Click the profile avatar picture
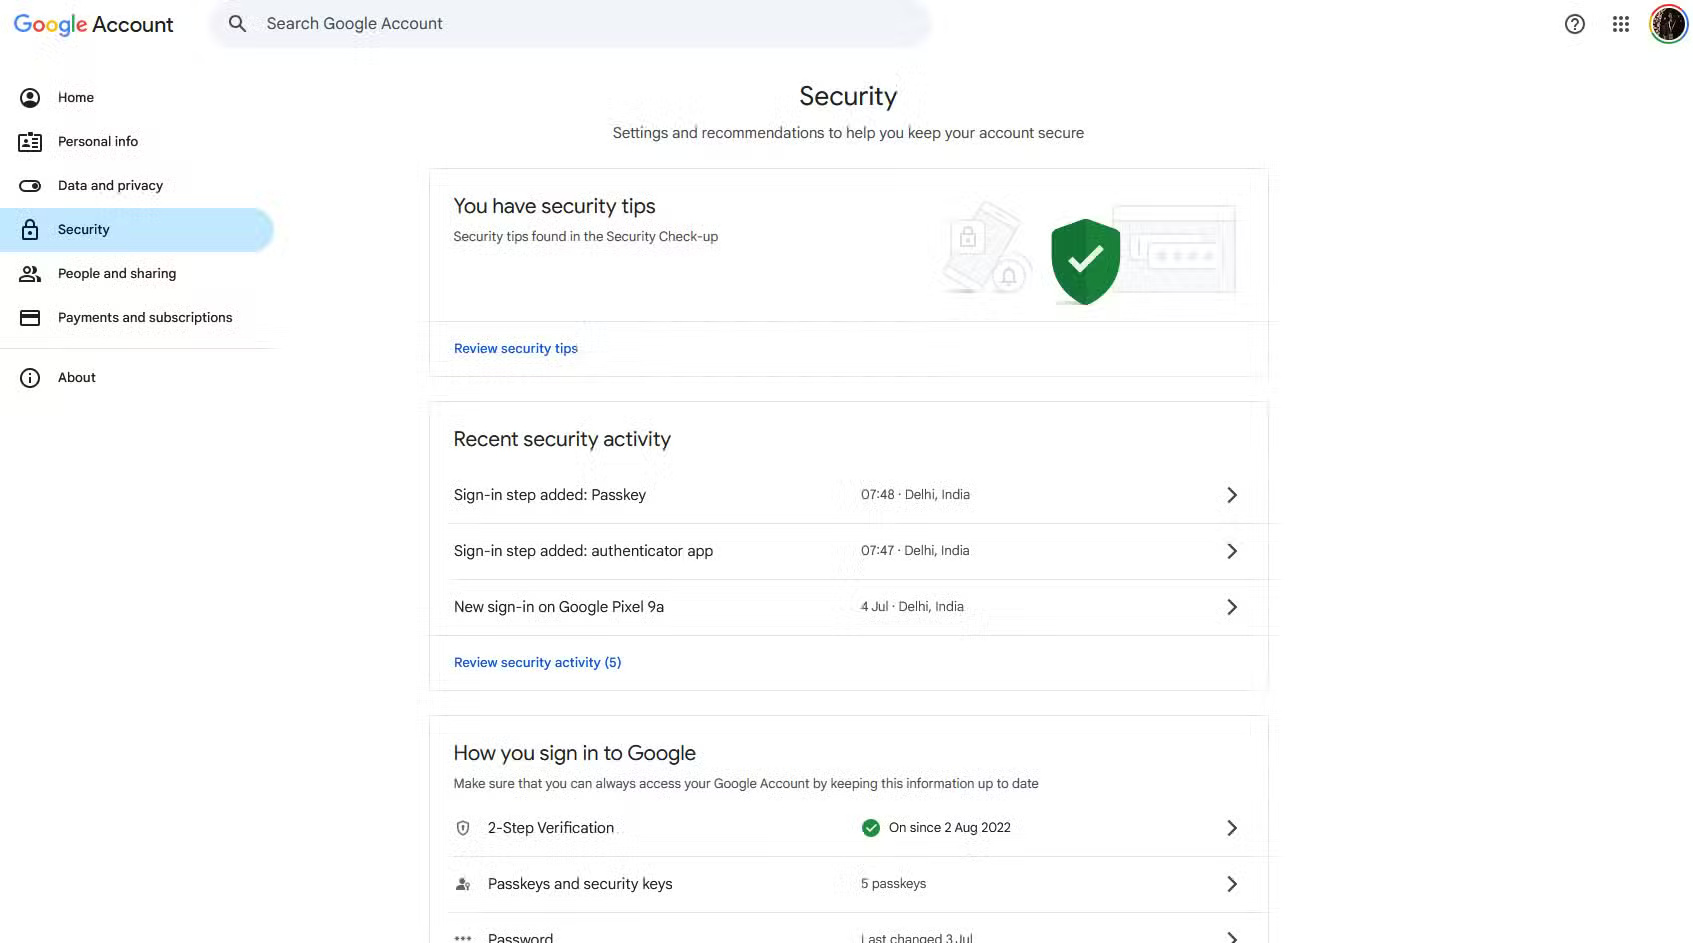This screenshot has width=1693, height=943. point(1668,24)
